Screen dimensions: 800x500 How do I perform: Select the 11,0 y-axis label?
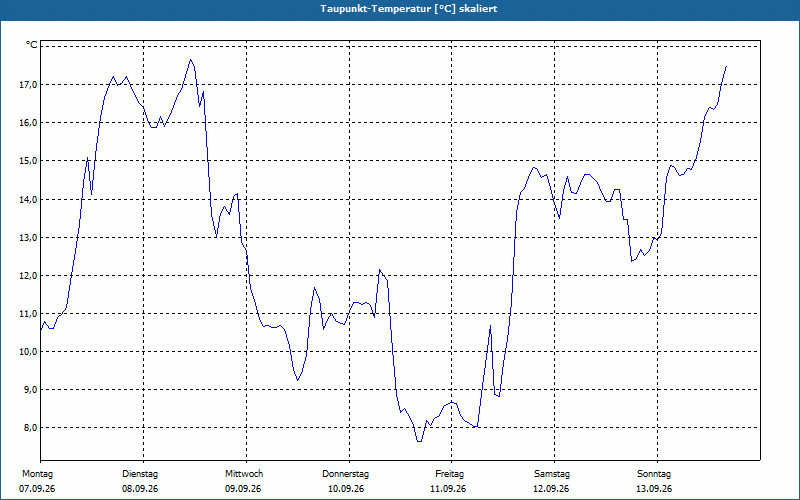[28, 314]
